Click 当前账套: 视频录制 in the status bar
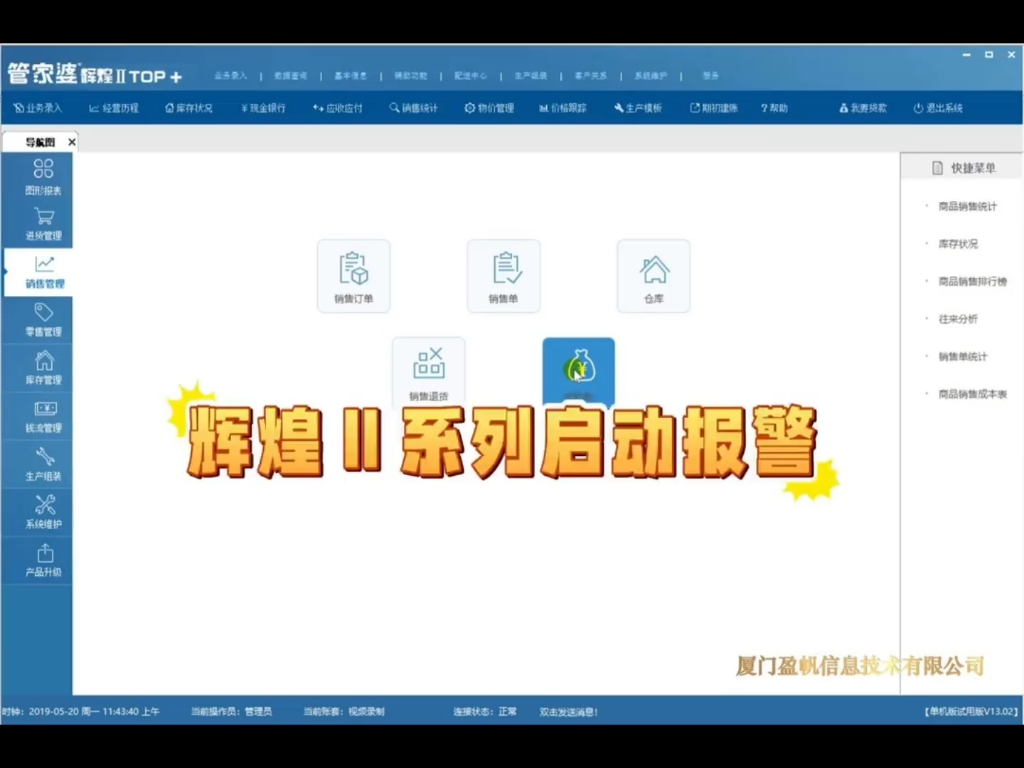This screenshot has width=1024, height=768. tap(344, 712)
